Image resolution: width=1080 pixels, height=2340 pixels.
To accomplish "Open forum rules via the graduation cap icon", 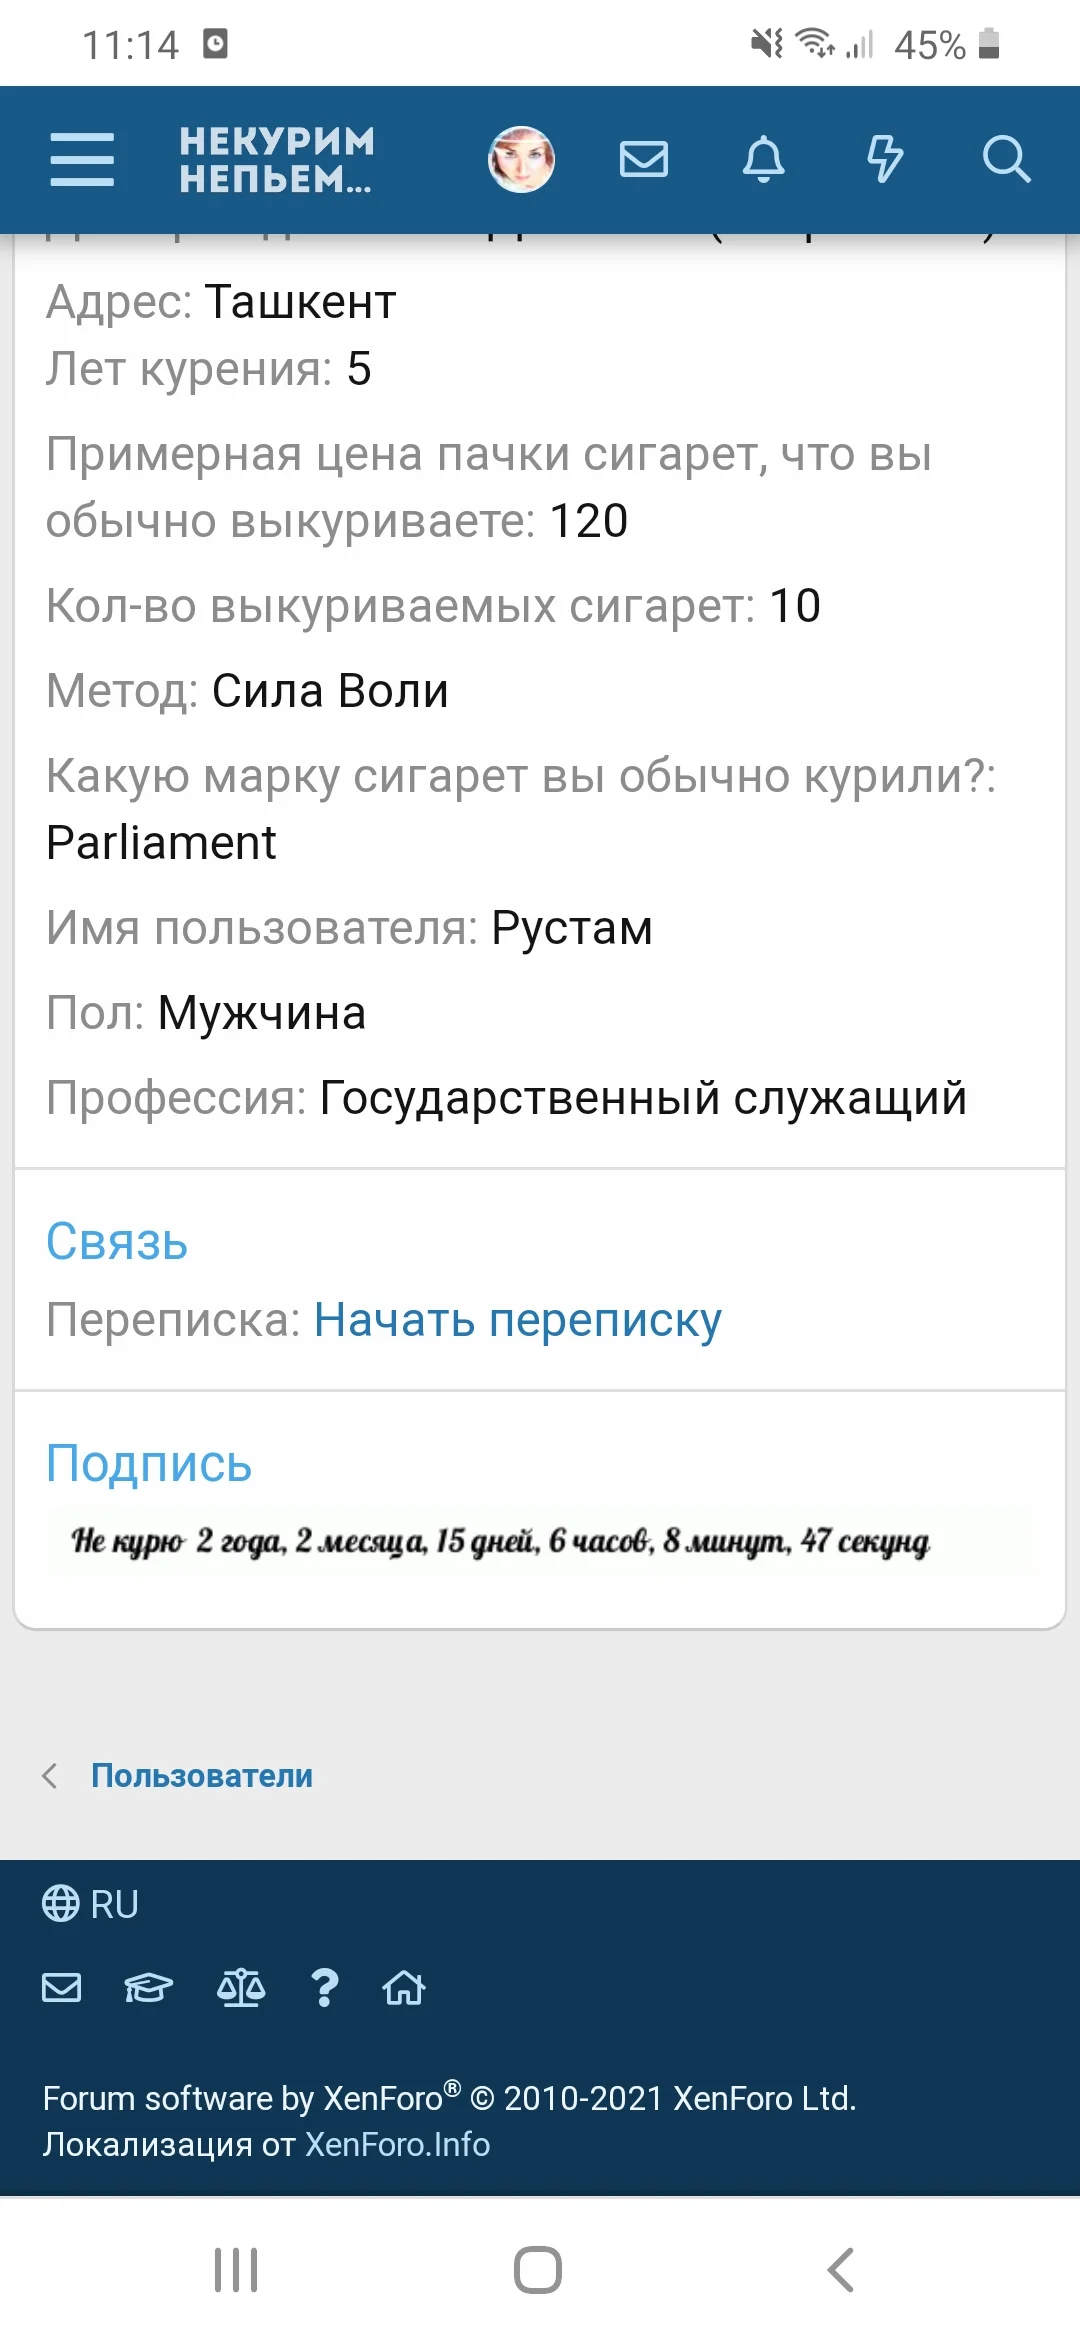I will coord(146,1987).
